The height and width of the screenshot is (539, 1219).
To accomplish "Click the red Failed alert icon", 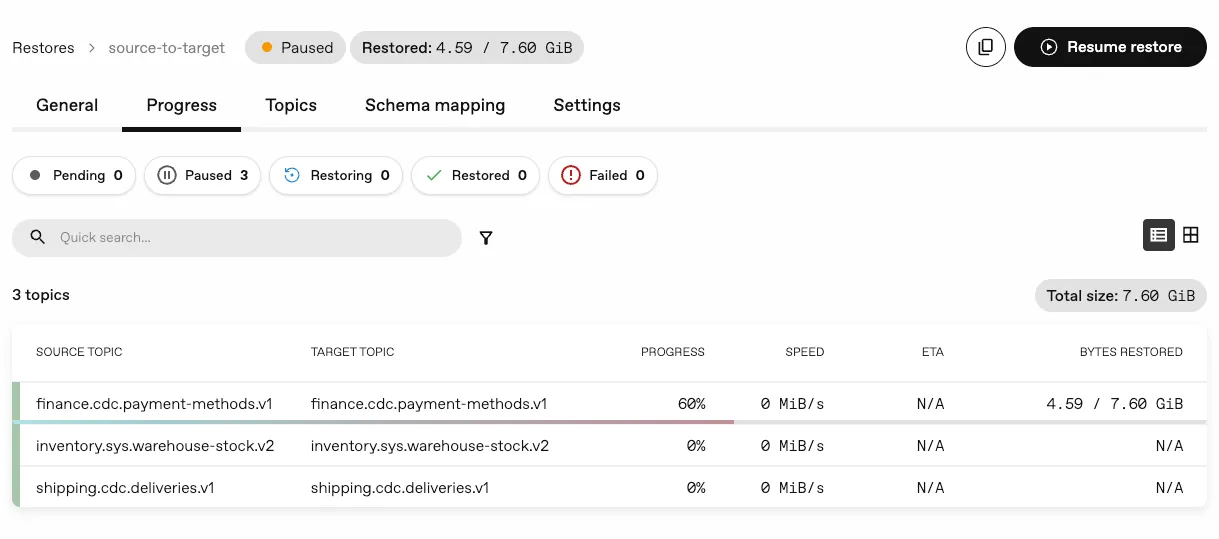I will click(570, 175).
